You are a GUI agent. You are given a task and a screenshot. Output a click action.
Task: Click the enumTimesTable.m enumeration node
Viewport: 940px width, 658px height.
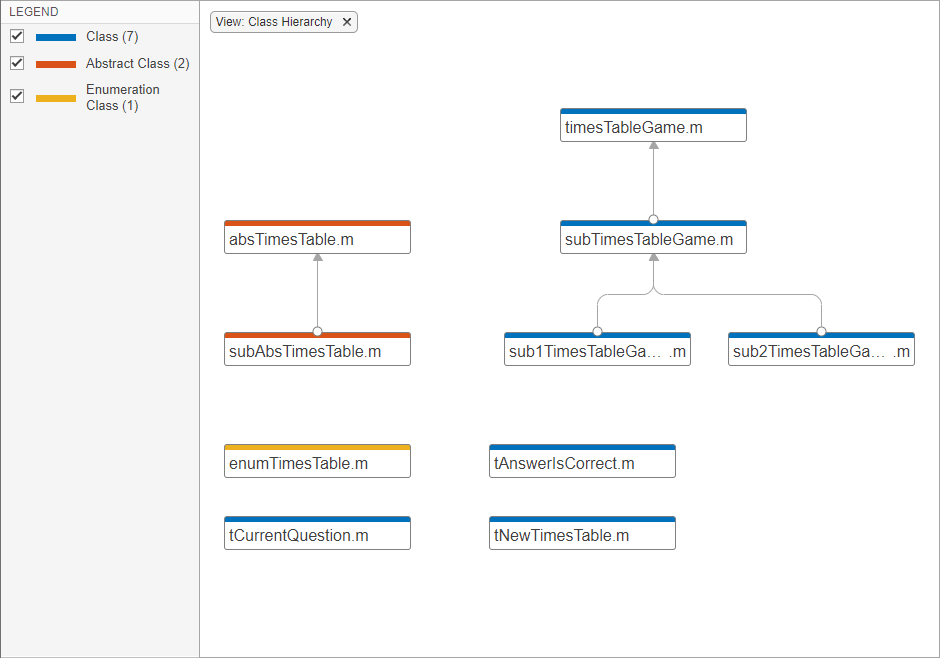(x=317, y=463)
